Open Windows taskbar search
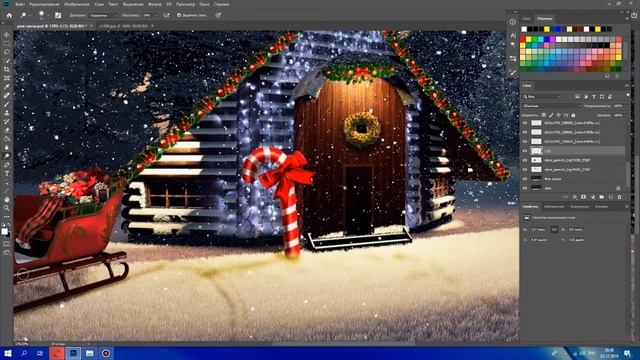The width and height of the screenshot is (640, 360). 24,353
